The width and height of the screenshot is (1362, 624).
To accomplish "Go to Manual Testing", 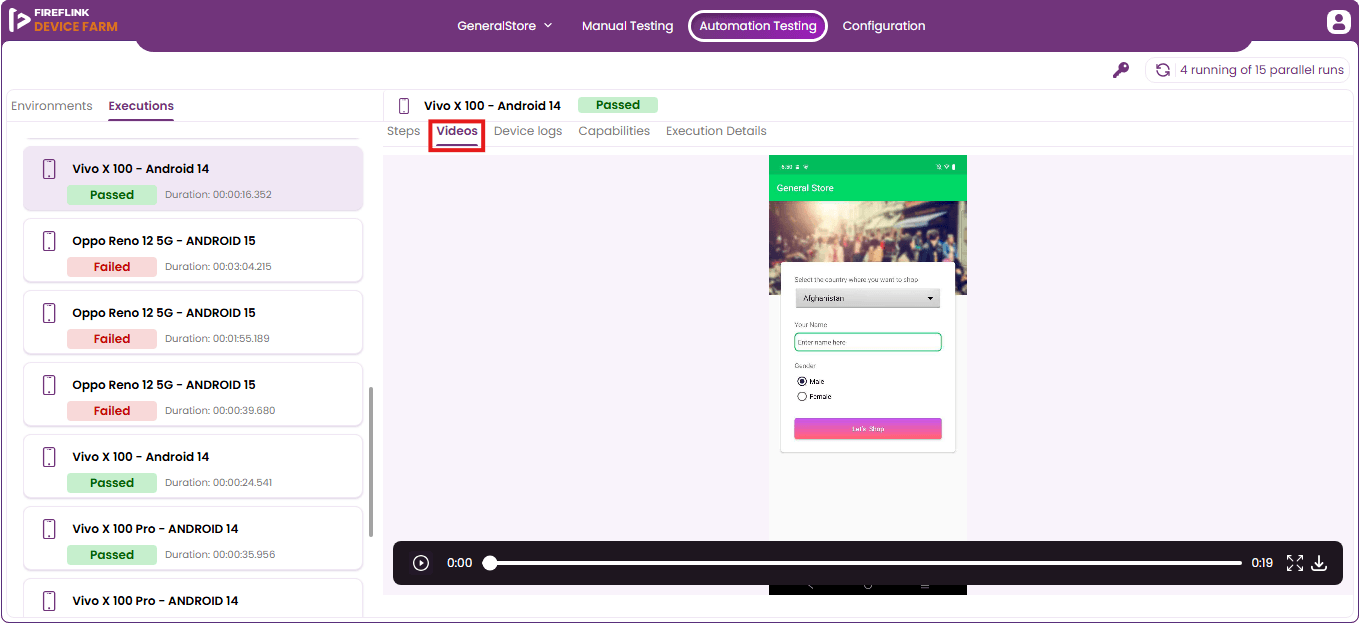I will 628,26.
